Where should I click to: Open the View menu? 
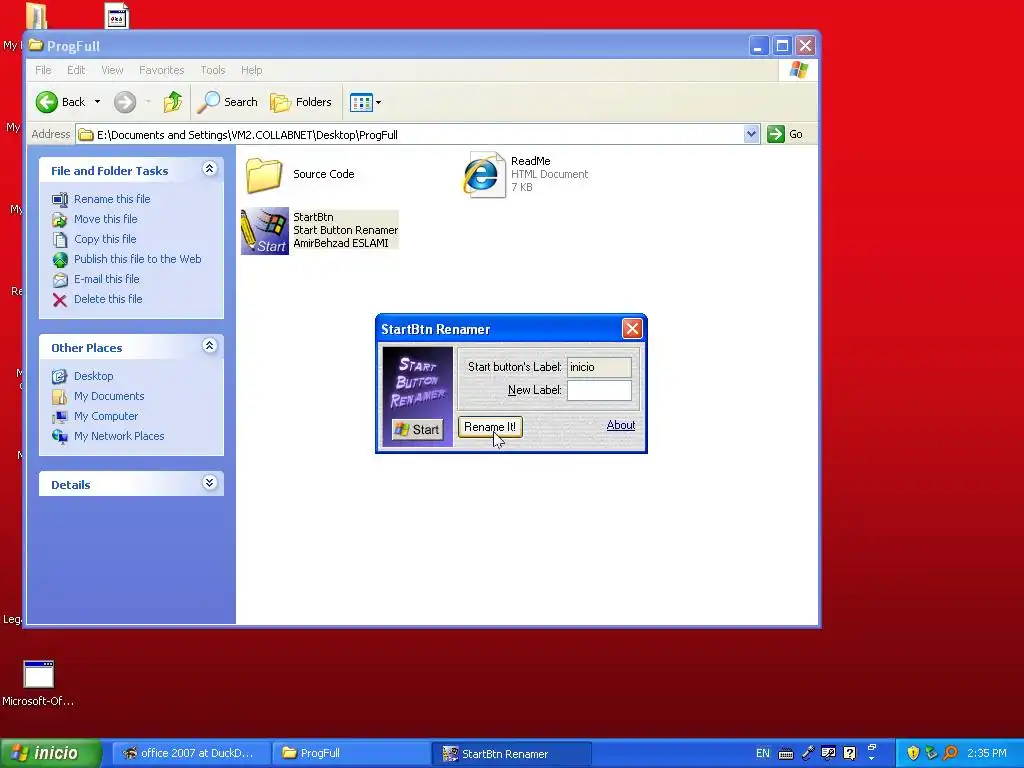pyautogui.click(x=112, y=70)
